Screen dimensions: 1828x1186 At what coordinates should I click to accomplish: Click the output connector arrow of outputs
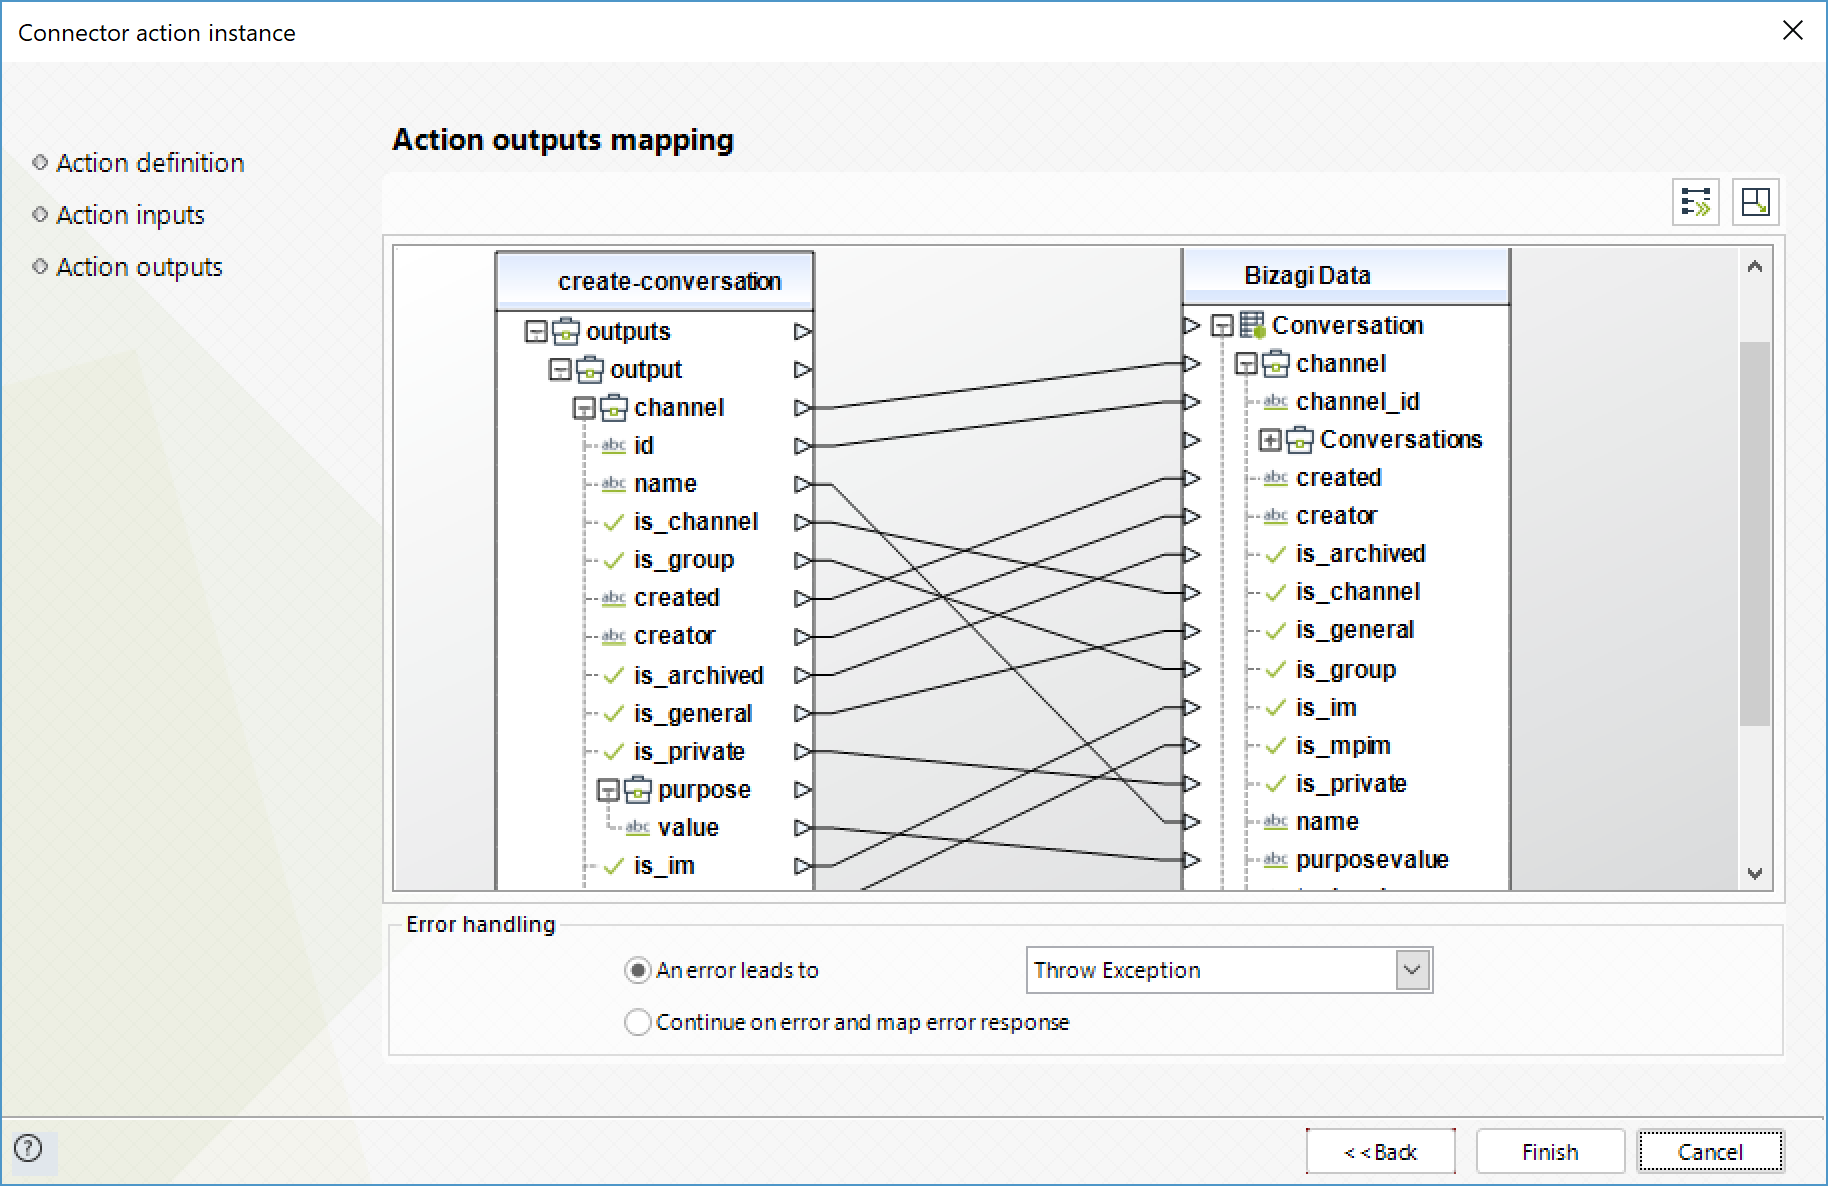803,331
